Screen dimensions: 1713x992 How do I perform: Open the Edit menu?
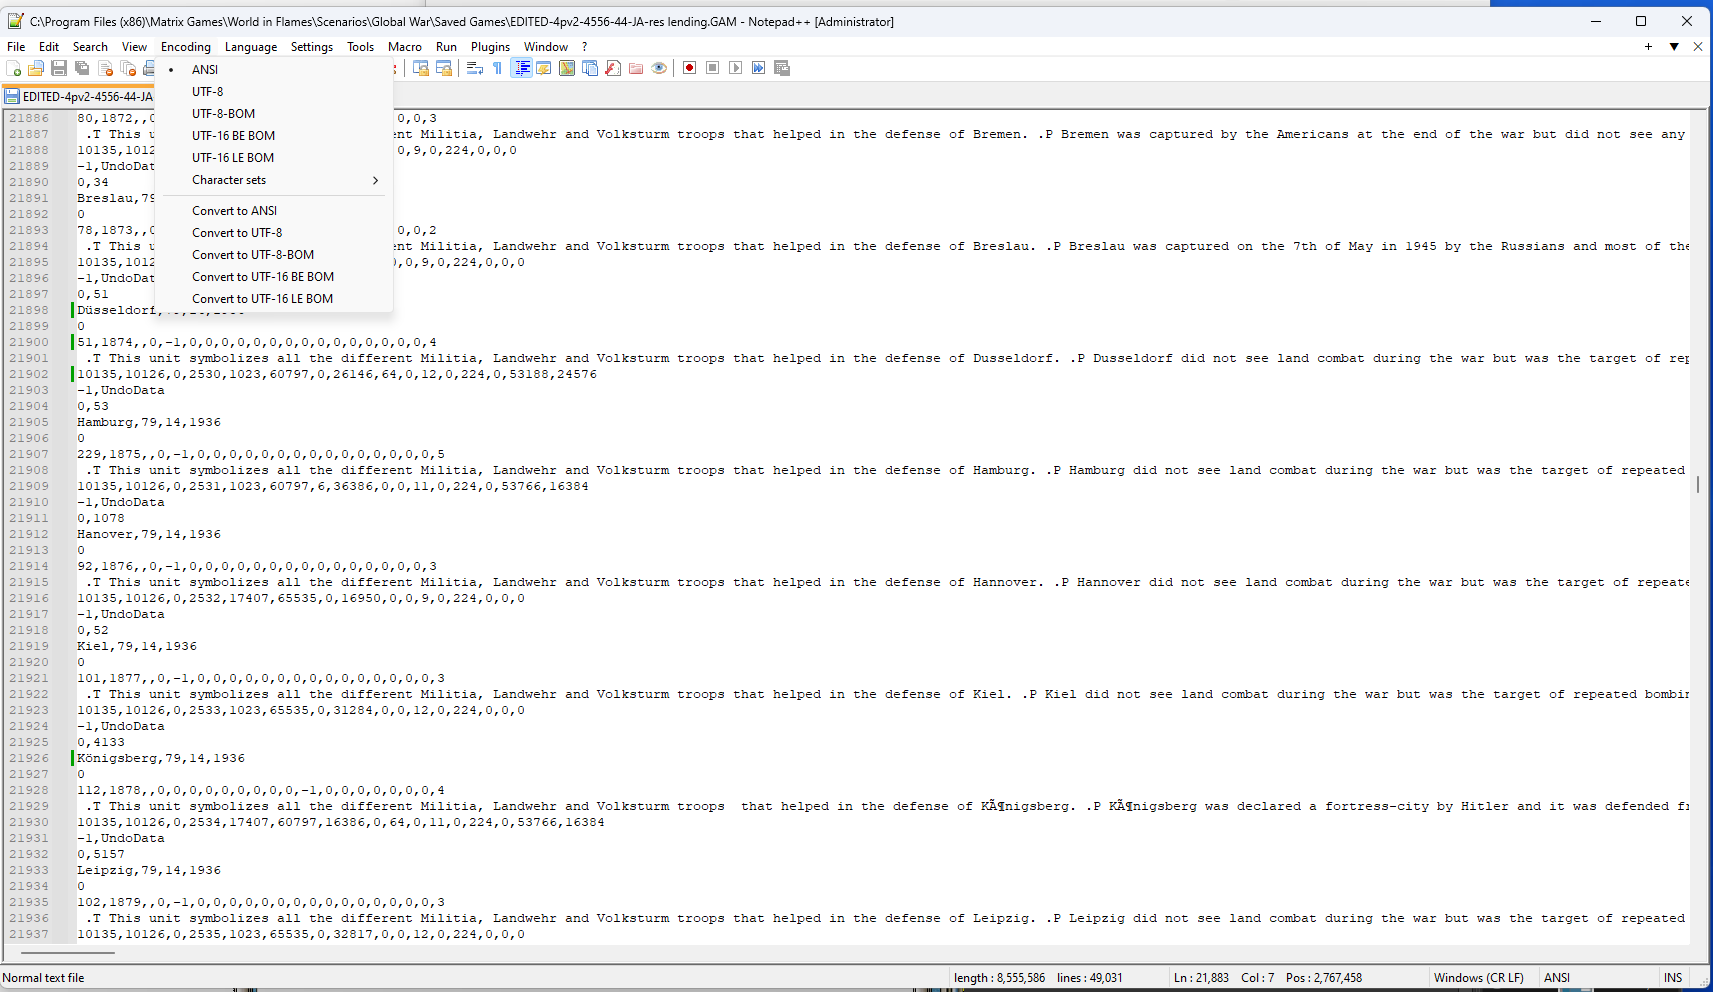coord(49,47)
